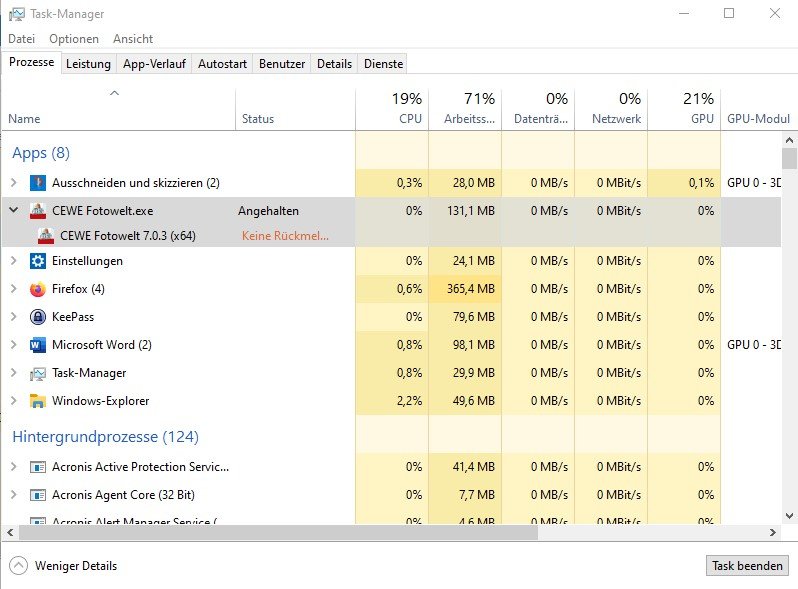Click the Einstellungen gear icon

(x=38, y=261)
